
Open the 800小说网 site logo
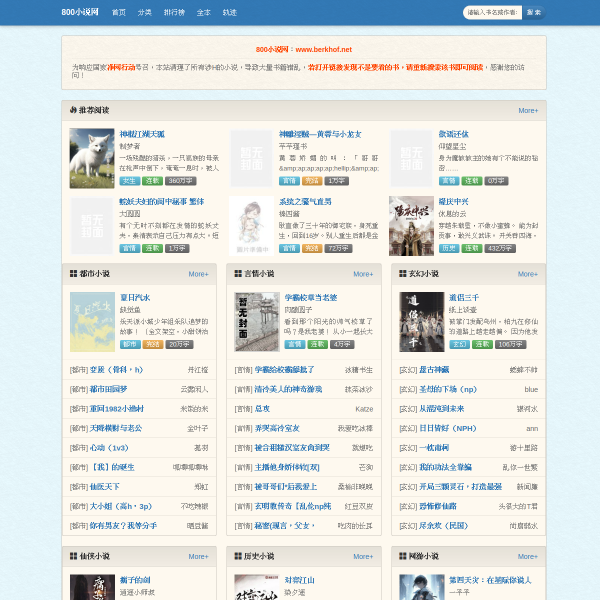[x=80, y=12]
